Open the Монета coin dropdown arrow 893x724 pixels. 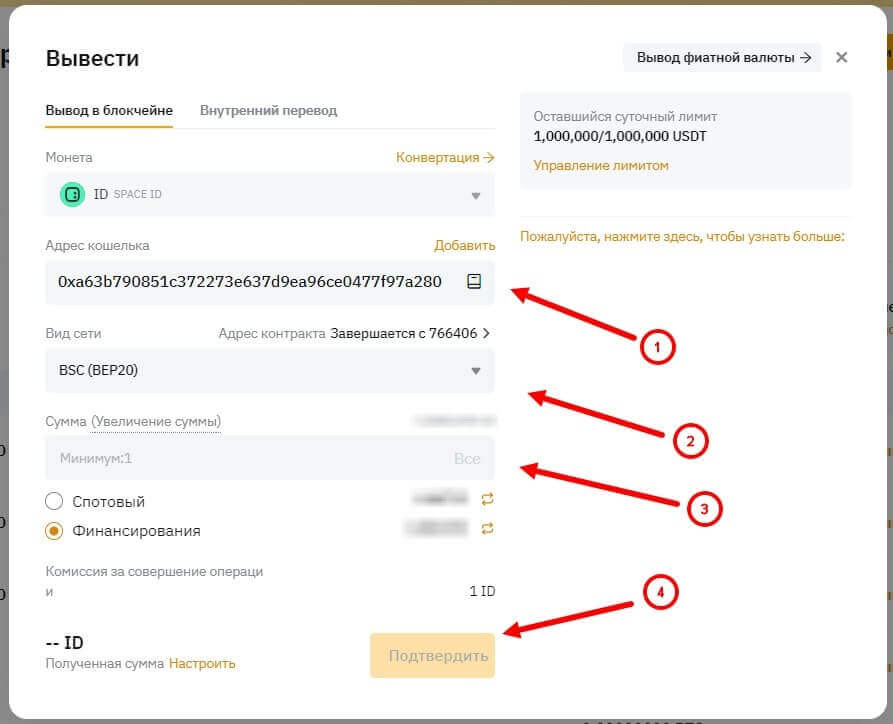pos(476,196)
